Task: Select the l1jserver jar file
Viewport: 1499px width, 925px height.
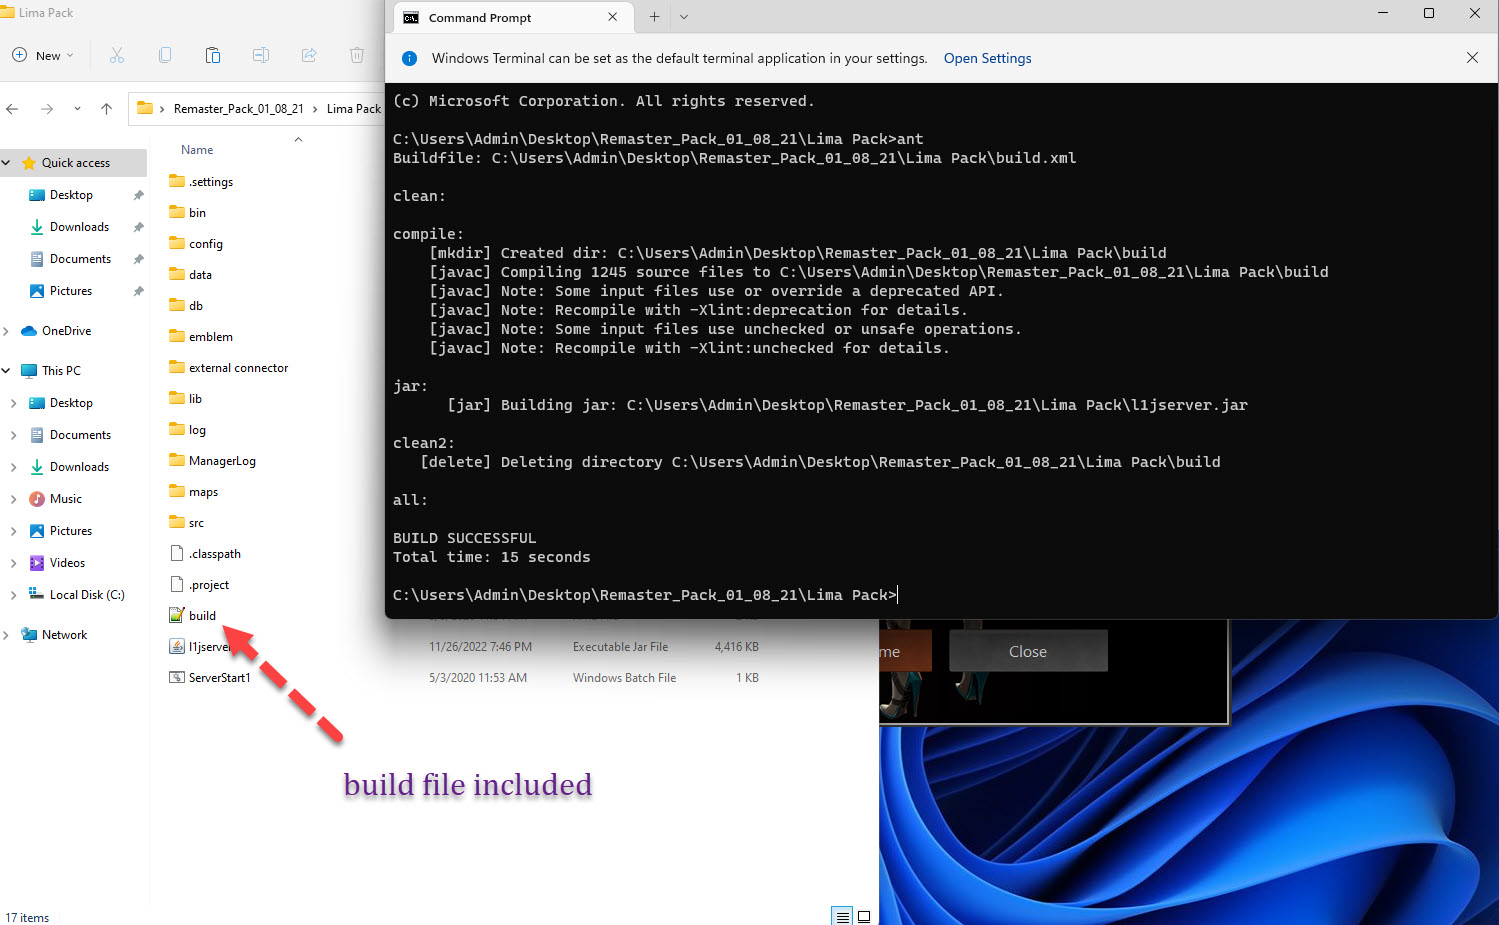Action: pos(209,647)
